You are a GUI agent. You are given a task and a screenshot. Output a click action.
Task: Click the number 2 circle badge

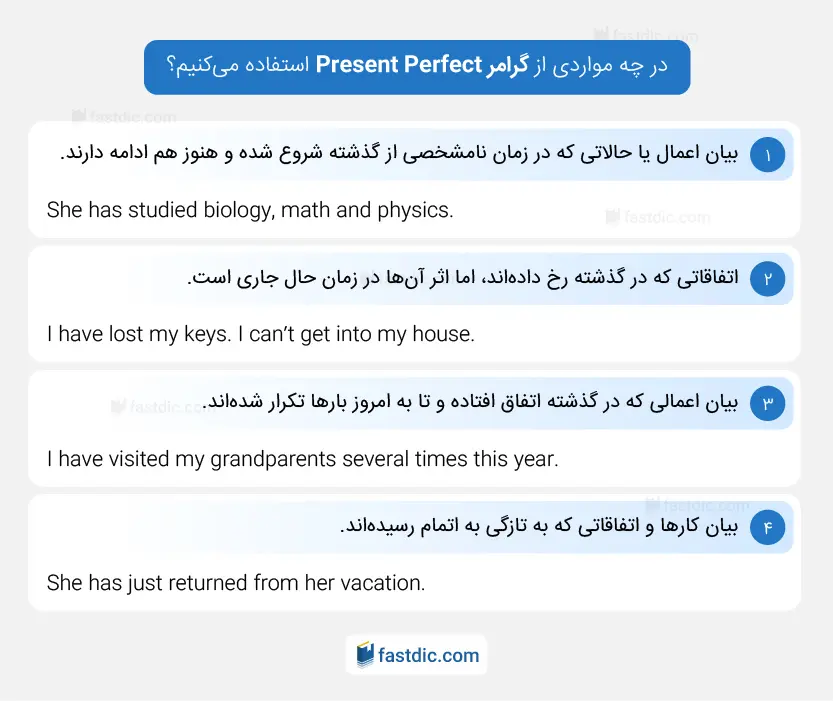pos(767,279)
